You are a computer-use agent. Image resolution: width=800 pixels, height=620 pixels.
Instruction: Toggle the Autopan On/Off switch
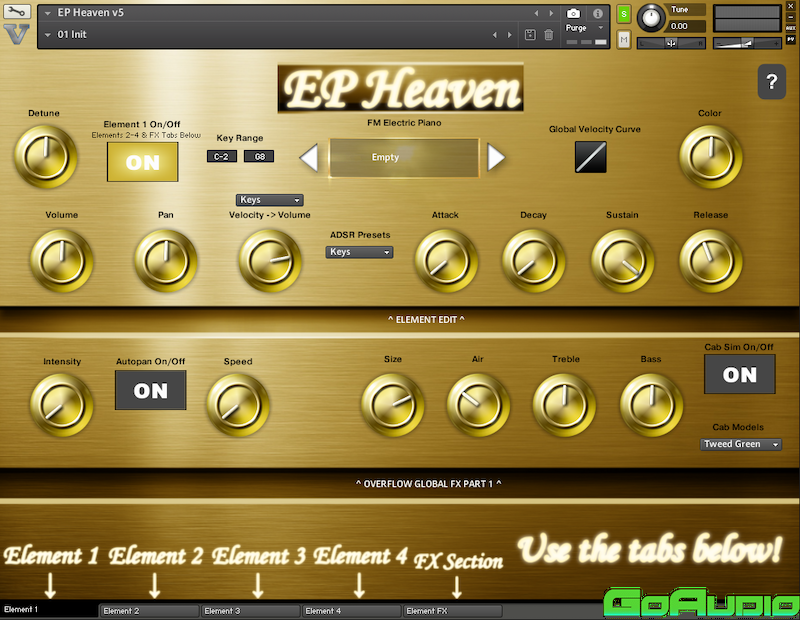point(150,390)
